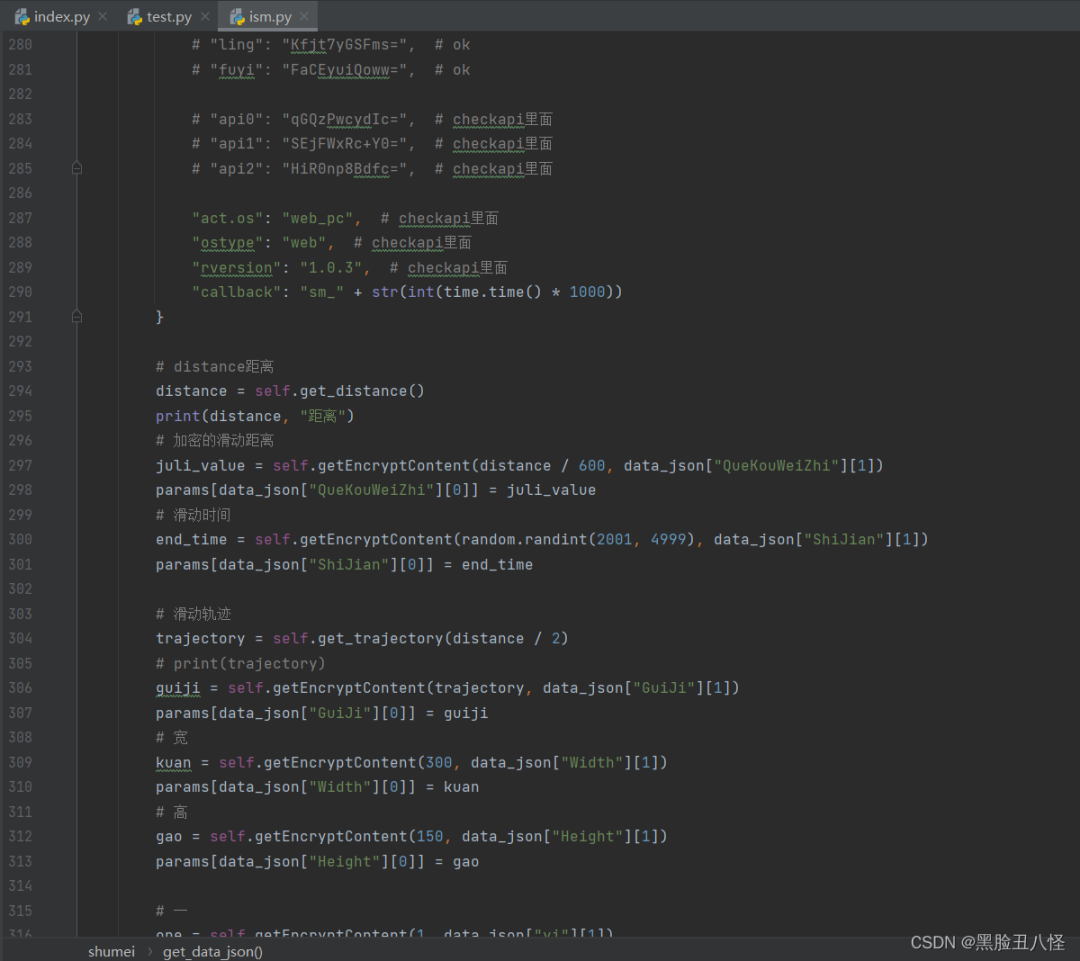Click the commented "api1" line
This screenshot has height=961, width=1080.
tap(372, 144)
